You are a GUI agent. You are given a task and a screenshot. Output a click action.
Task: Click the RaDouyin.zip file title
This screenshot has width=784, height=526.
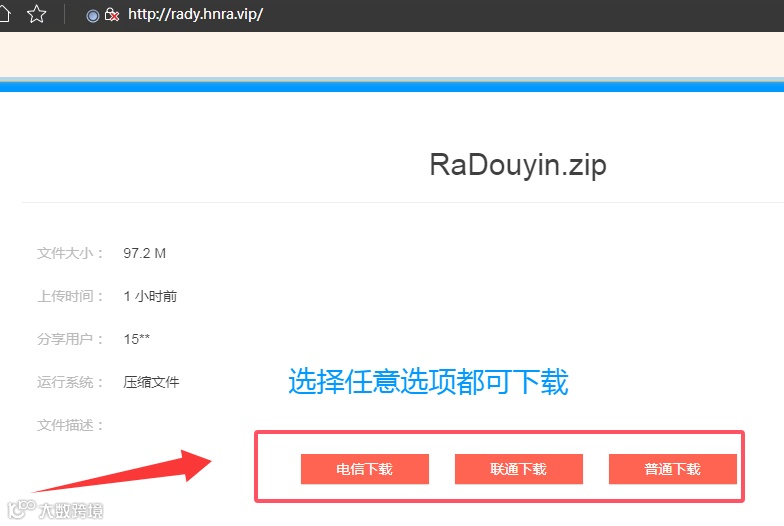coord(518,164)
